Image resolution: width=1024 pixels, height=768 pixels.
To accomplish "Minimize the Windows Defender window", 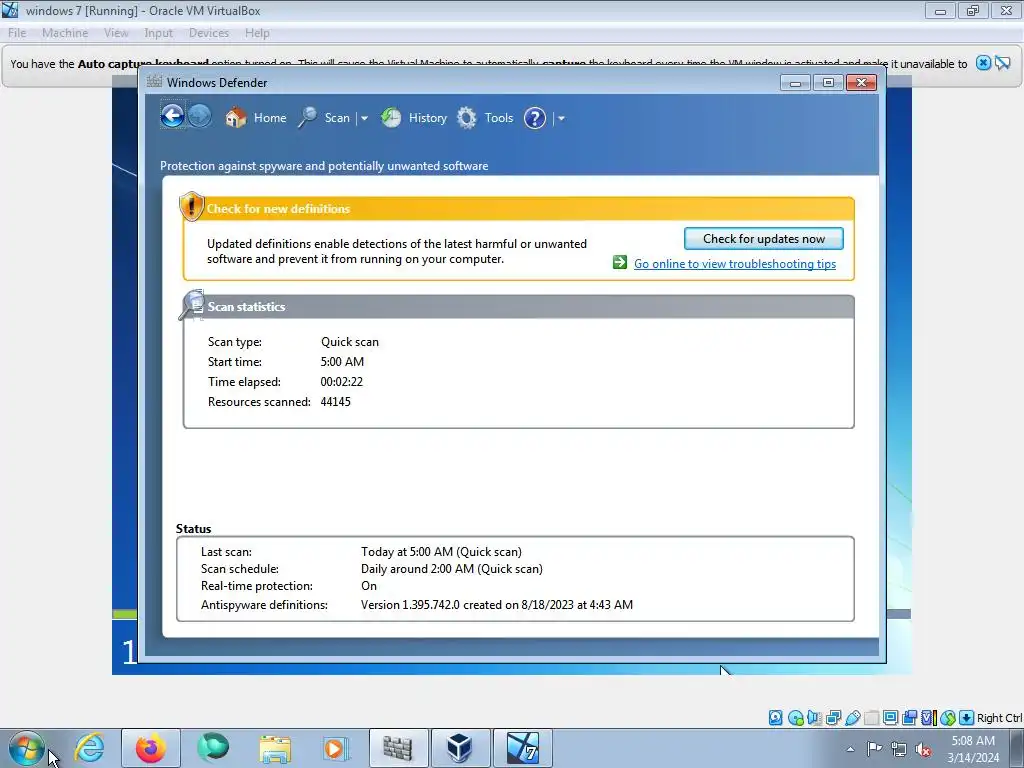I will click(x=795, y=82).
